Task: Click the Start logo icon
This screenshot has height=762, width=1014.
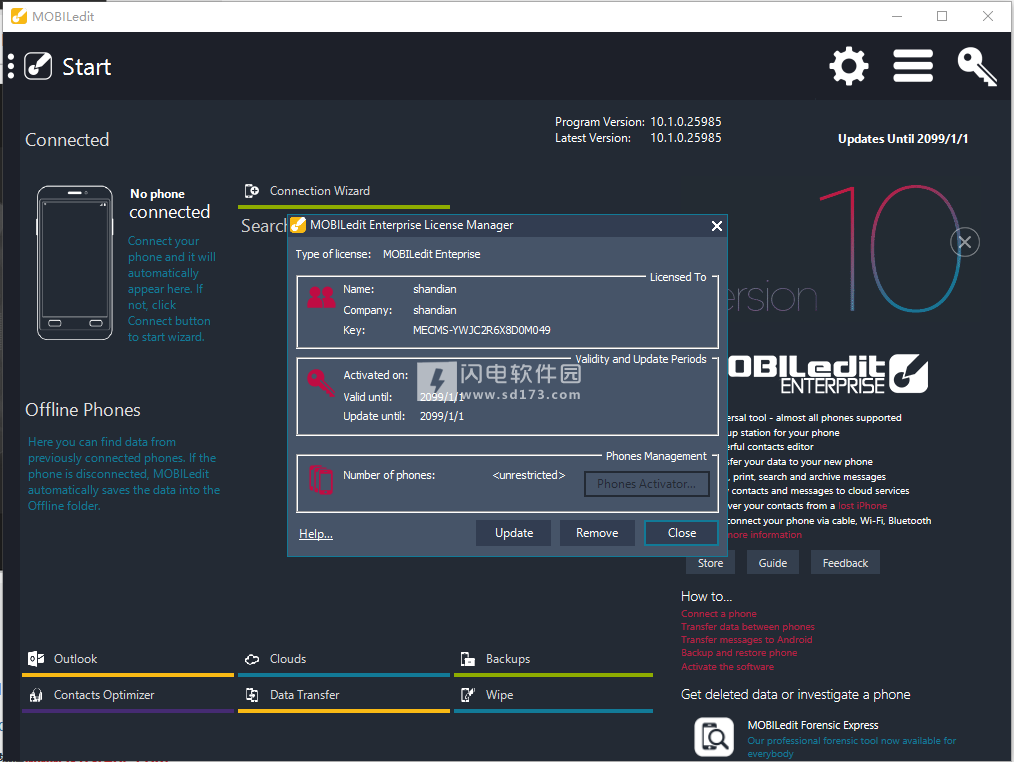Action: pyautogui.click(x=38, y=66)
